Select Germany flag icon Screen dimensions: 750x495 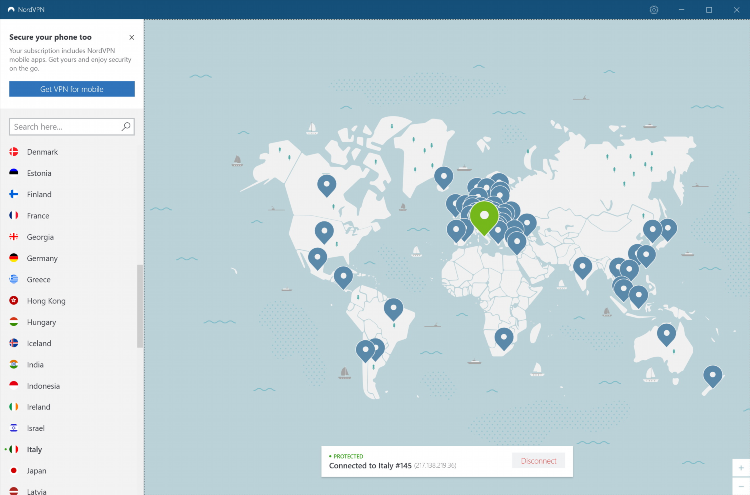[14, 258]
